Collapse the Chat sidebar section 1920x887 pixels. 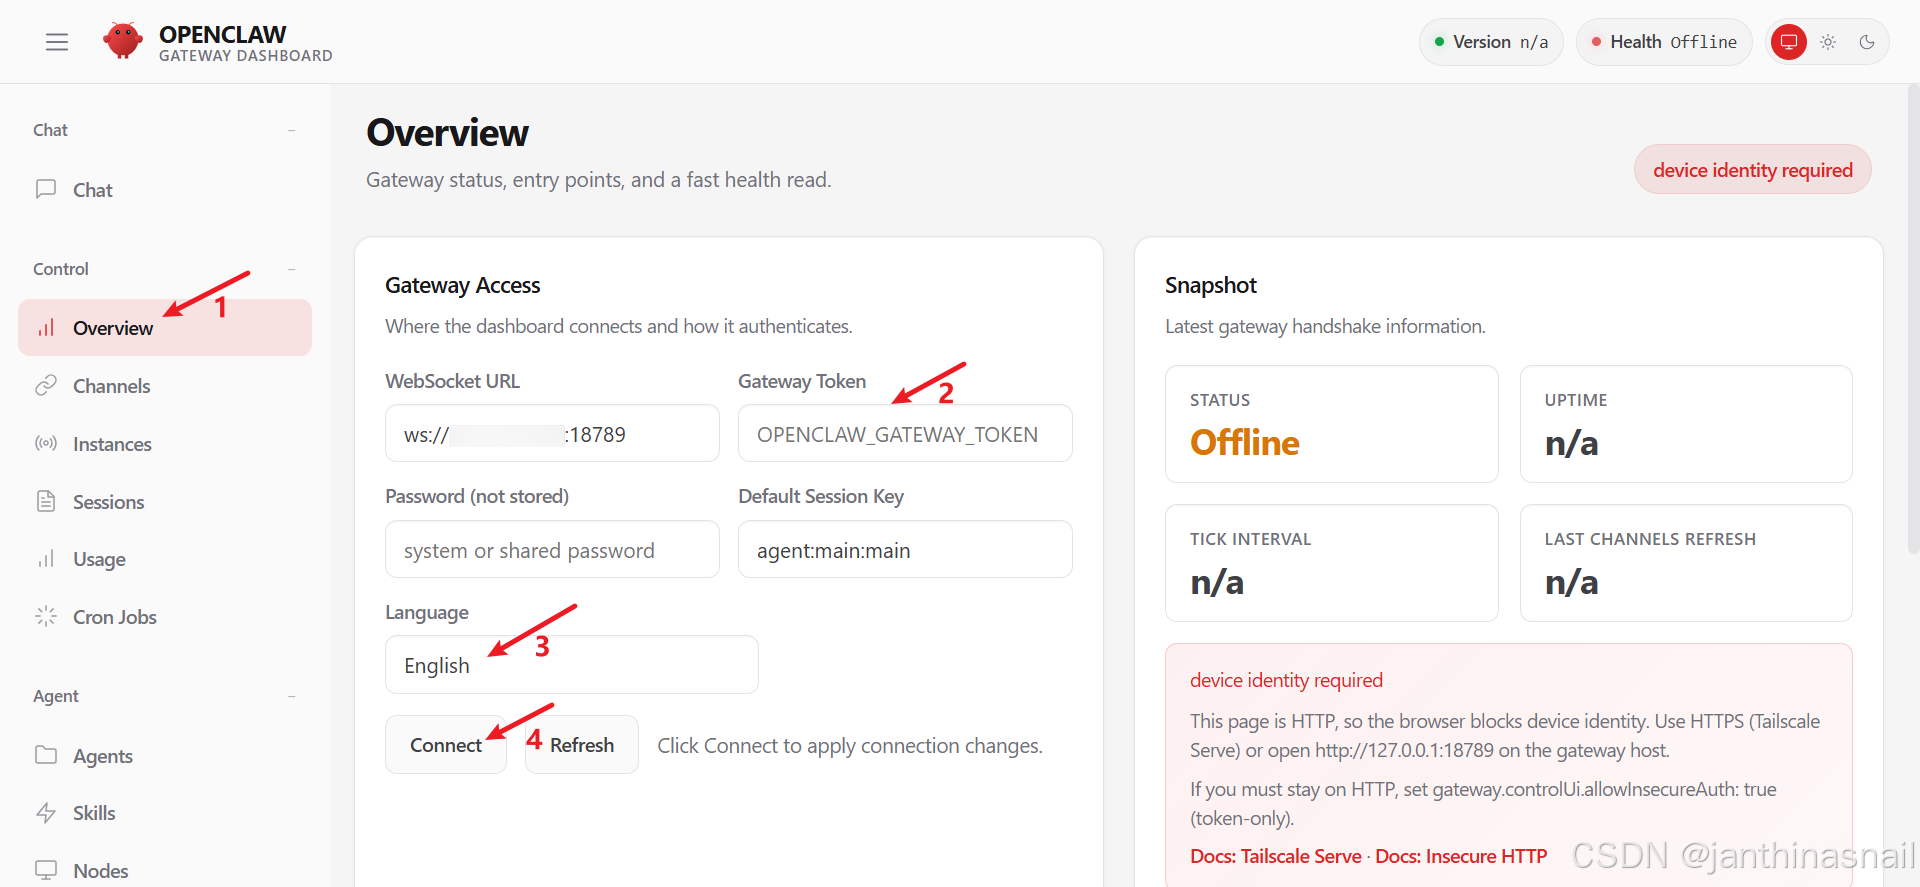tap(292, 130)
